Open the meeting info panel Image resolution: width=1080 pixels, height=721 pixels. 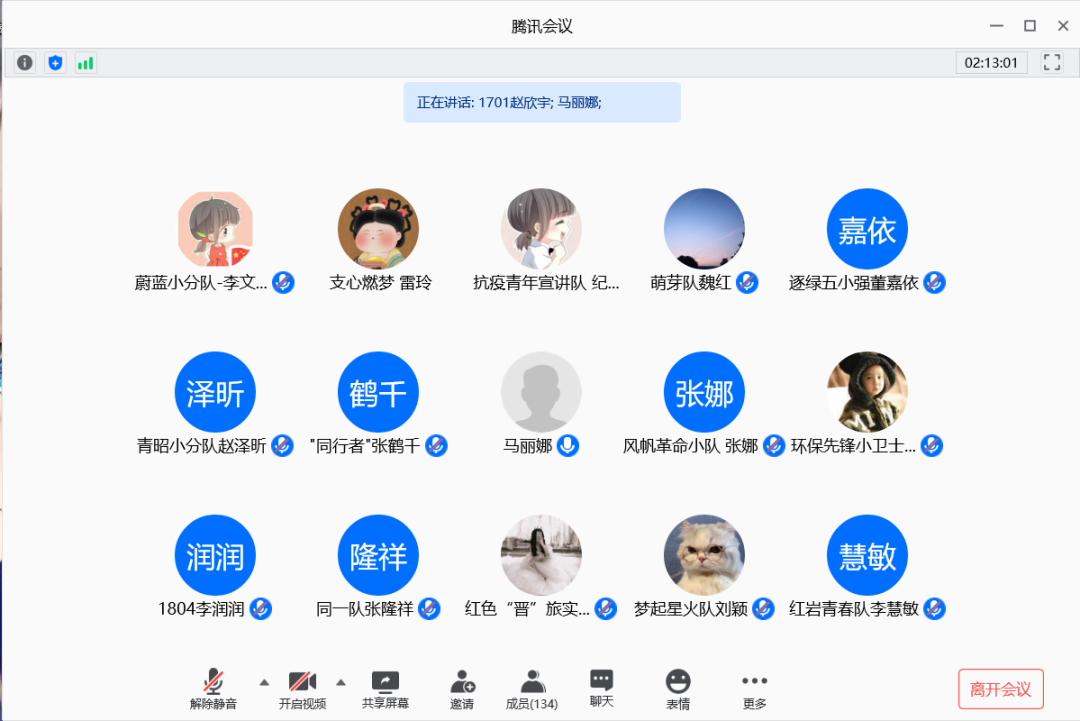23,62
